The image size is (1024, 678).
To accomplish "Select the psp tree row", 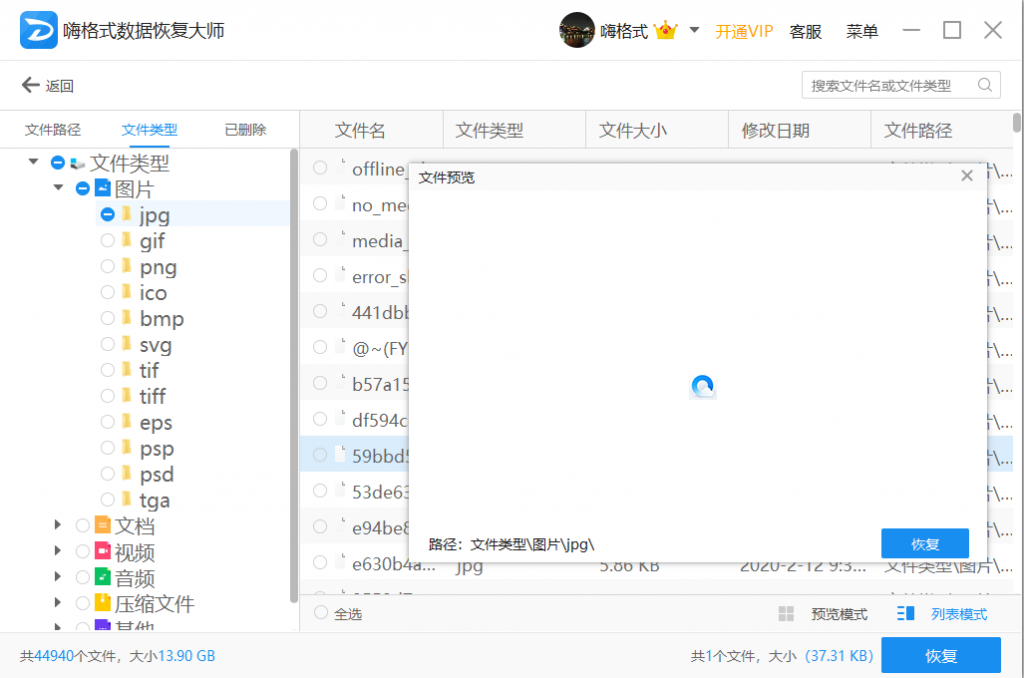I will click(157, 448).
